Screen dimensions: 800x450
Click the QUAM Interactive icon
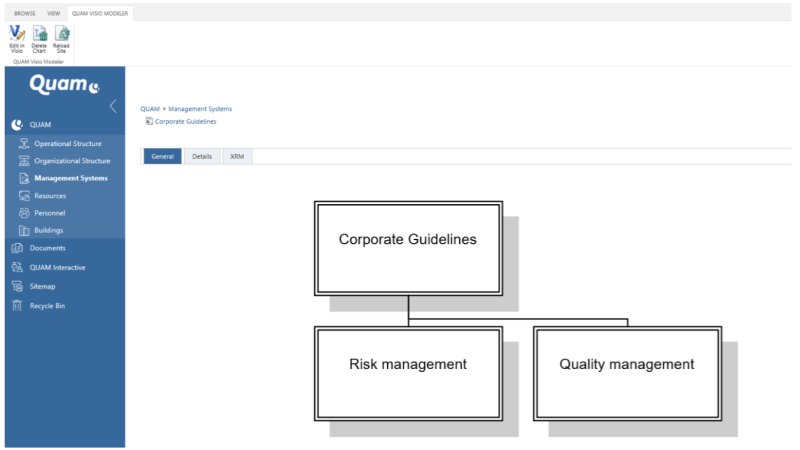17,267
